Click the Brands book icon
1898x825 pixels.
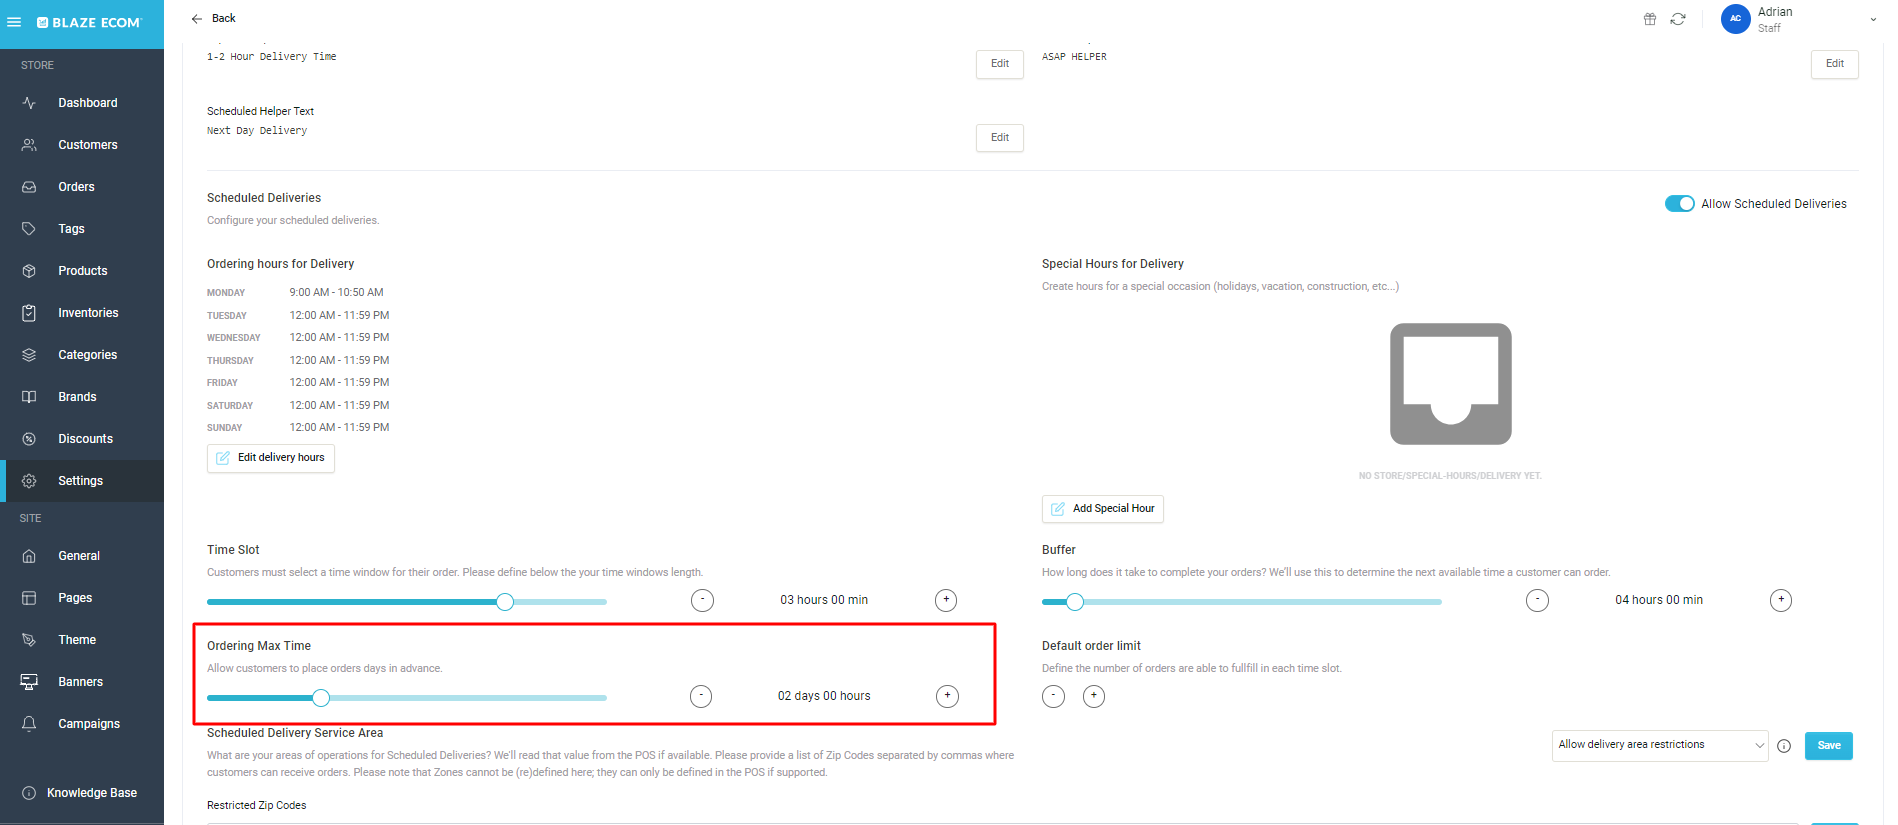click(x=29, y=397)
